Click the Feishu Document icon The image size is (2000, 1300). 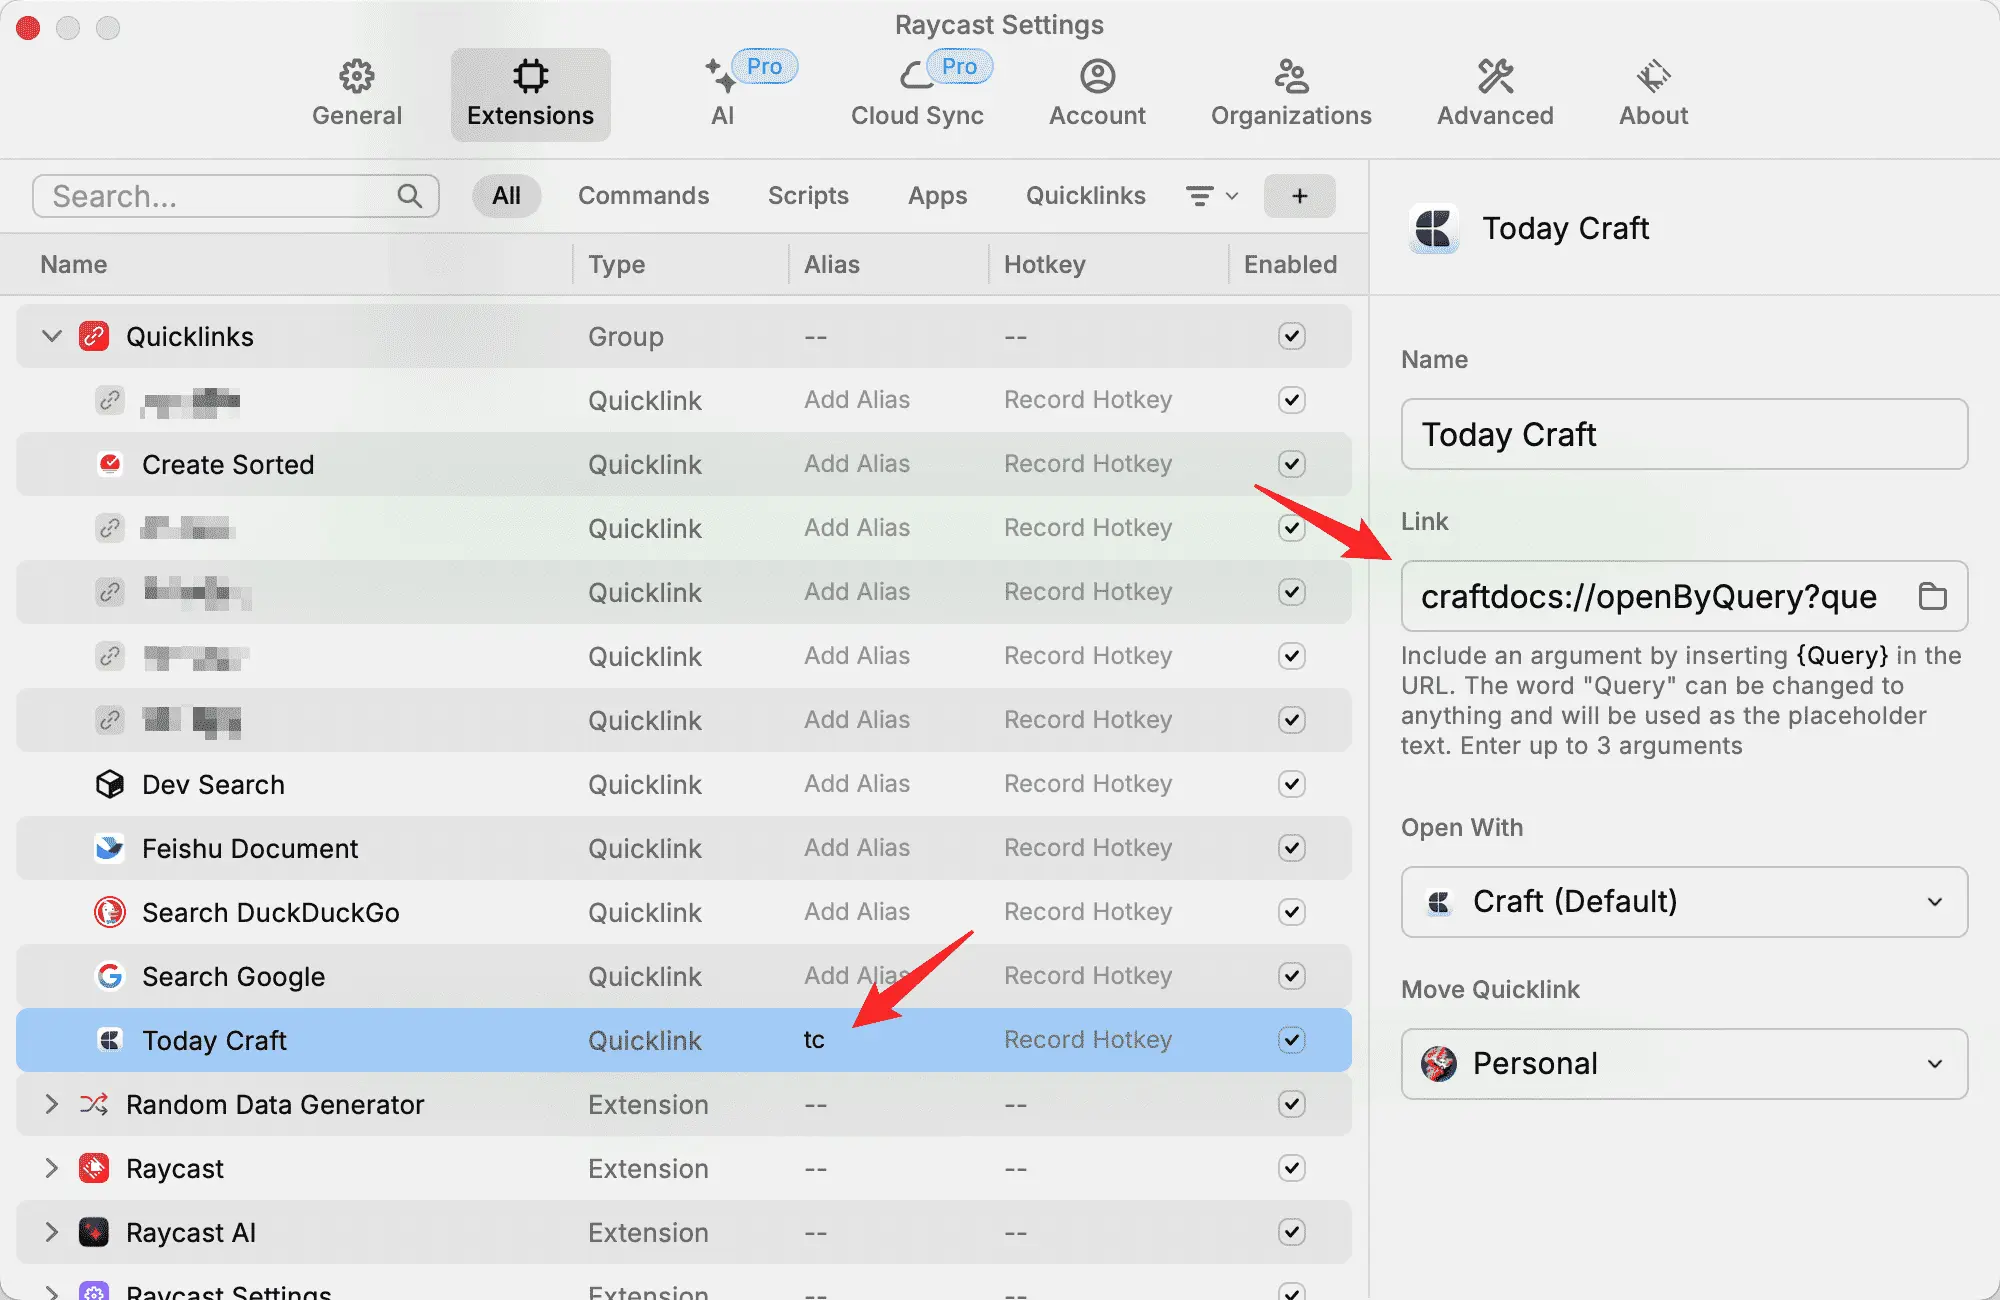point(110,848)
